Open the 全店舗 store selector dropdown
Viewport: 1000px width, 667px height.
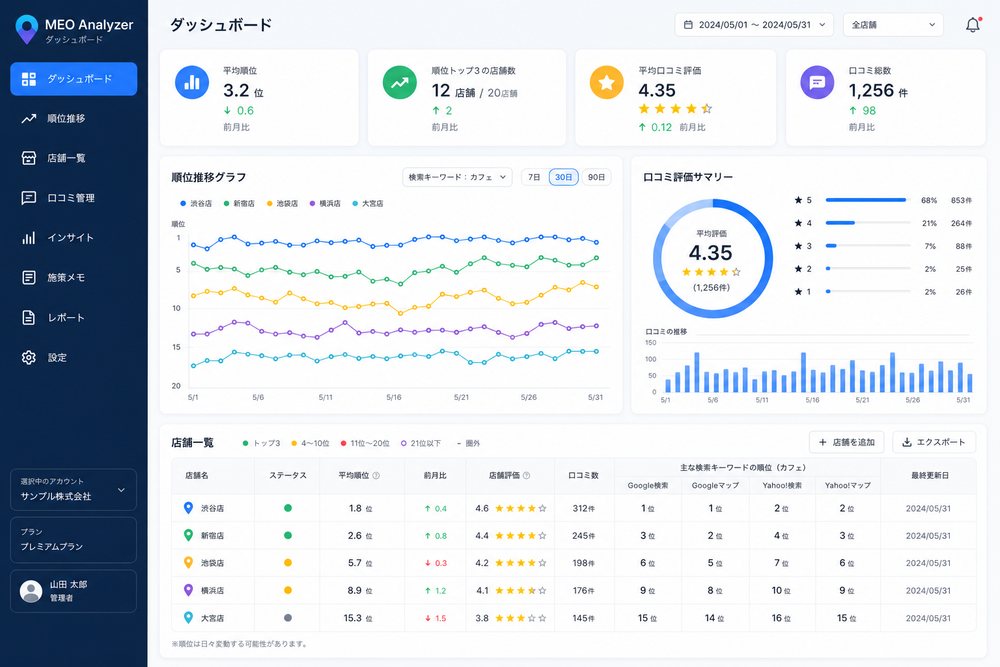(893, 25)
